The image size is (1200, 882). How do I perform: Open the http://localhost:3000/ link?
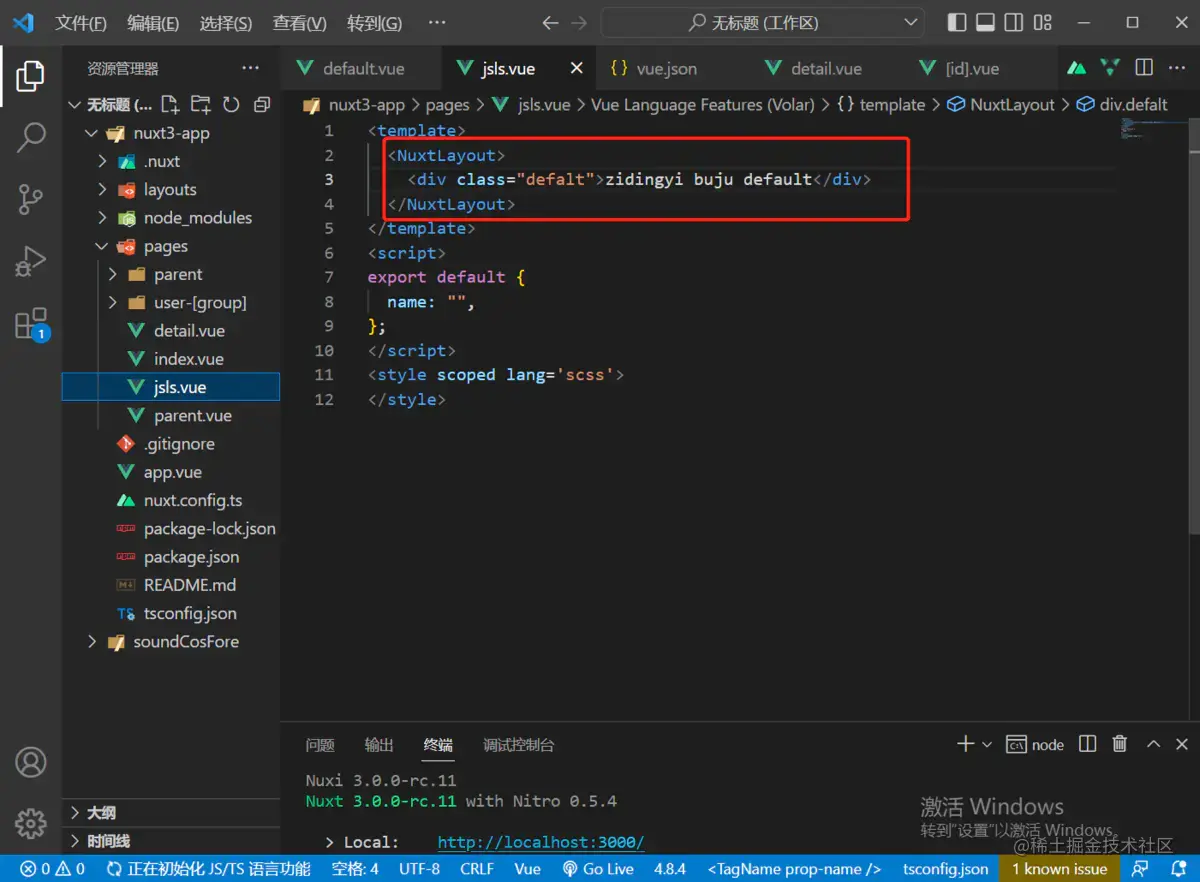[x=540, y=842]
